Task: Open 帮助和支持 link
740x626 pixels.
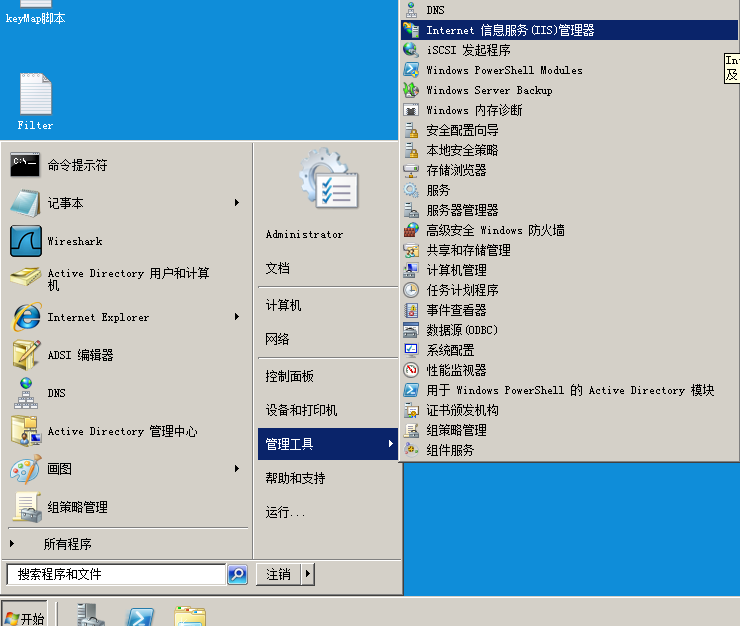Action: (x=295, y=478)
